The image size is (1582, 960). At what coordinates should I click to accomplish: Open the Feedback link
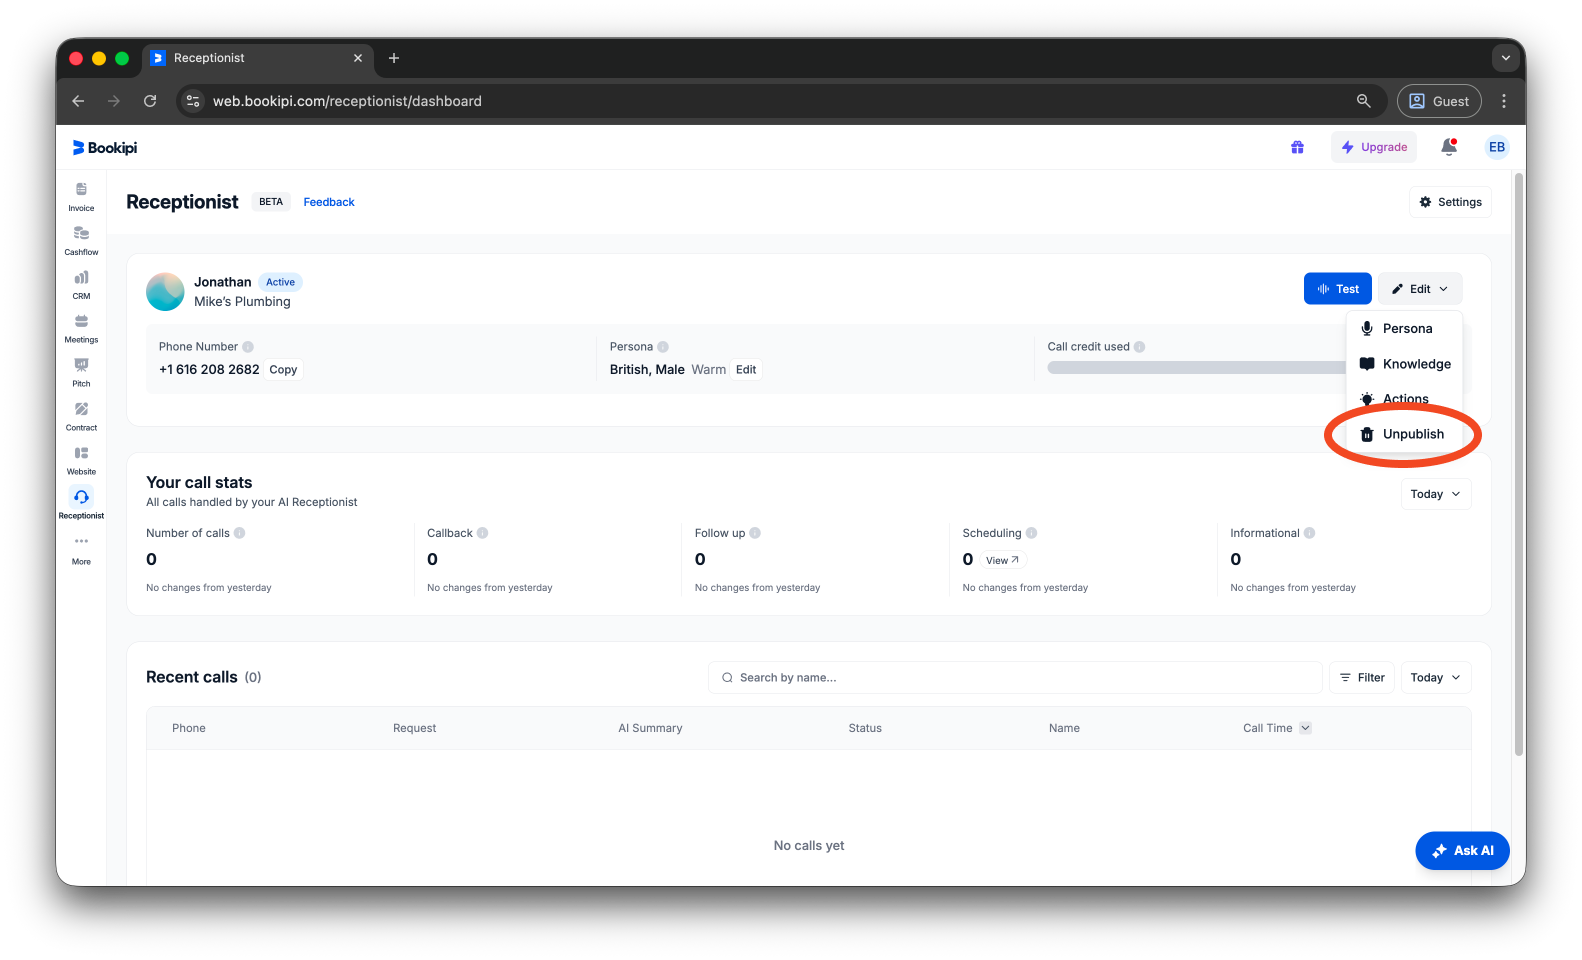pos(329,202)
